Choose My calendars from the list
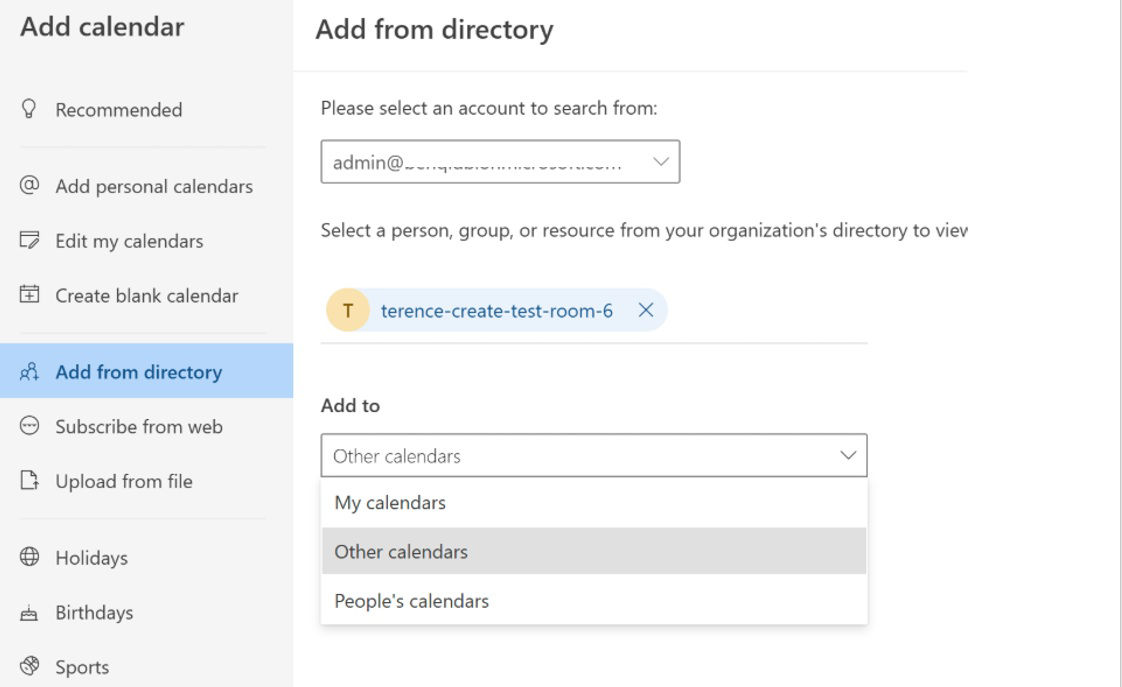The width and height of the screenshot is (1122, 687). 390,503
